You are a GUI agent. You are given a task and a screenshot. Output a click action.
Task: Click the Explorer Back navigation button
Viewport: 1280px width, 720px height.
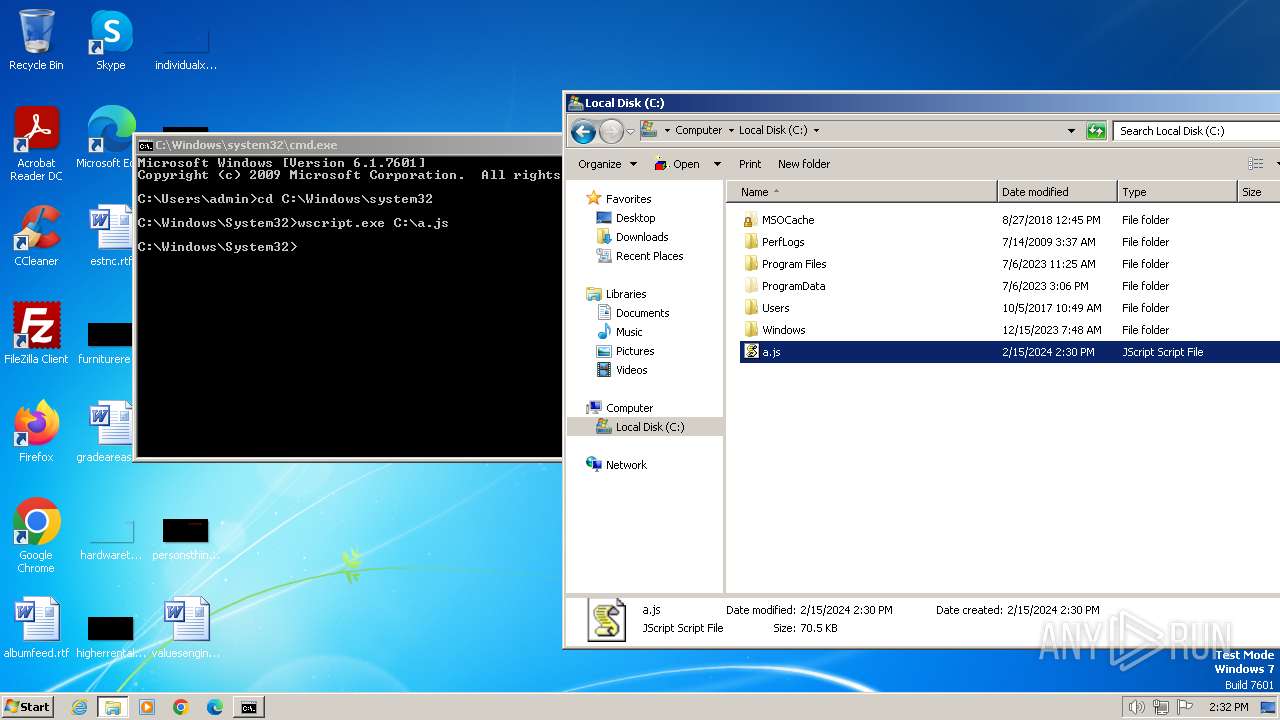pyautogui.click(x=583, y=131)
